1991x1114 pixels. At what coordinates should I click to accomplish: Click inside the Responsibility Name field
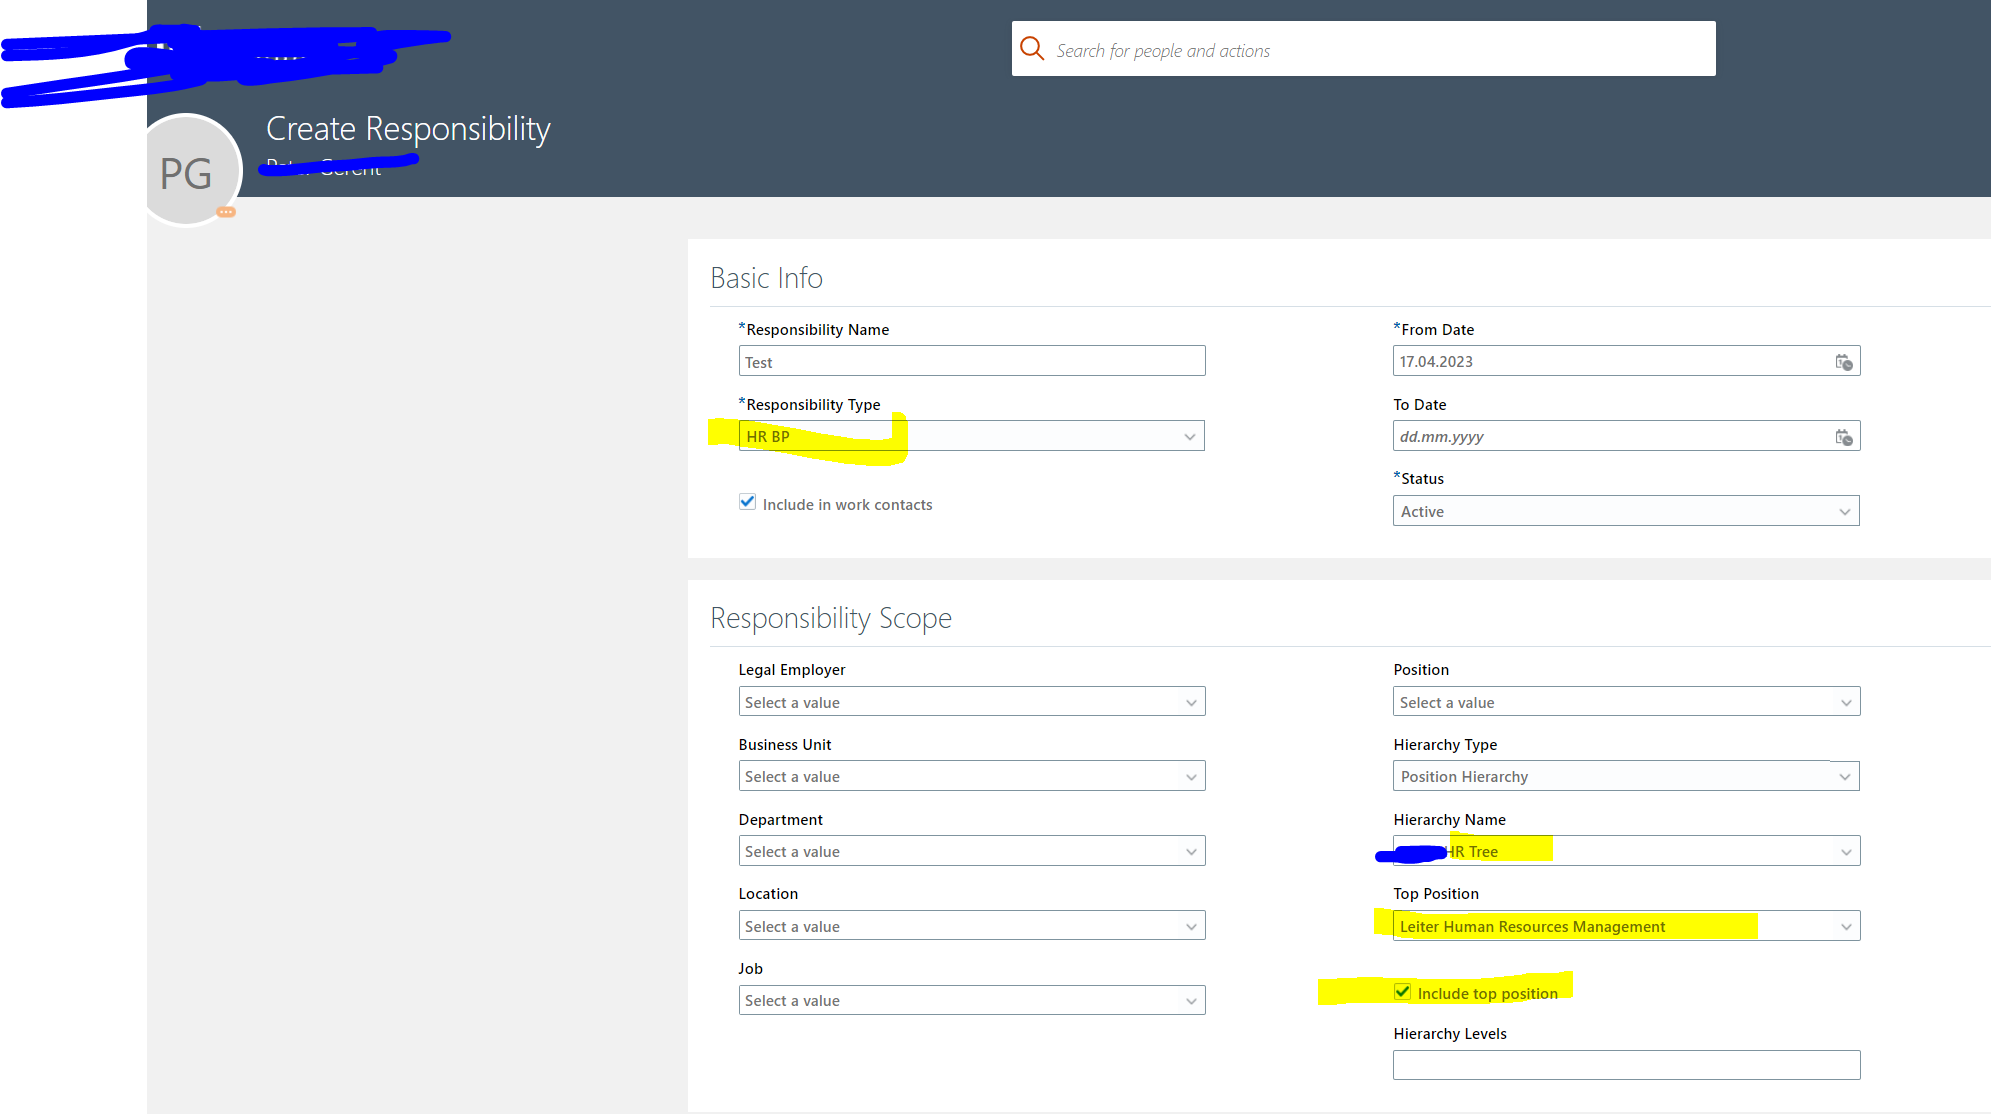971,361
